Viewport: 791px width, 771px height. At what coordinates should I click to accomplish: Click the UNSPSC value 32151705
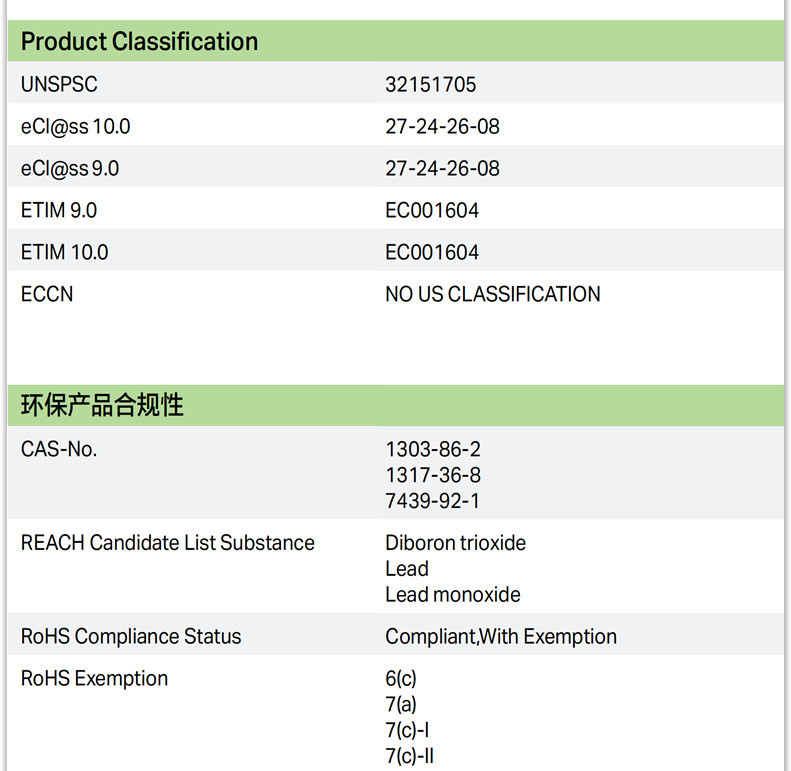(431, 85)
